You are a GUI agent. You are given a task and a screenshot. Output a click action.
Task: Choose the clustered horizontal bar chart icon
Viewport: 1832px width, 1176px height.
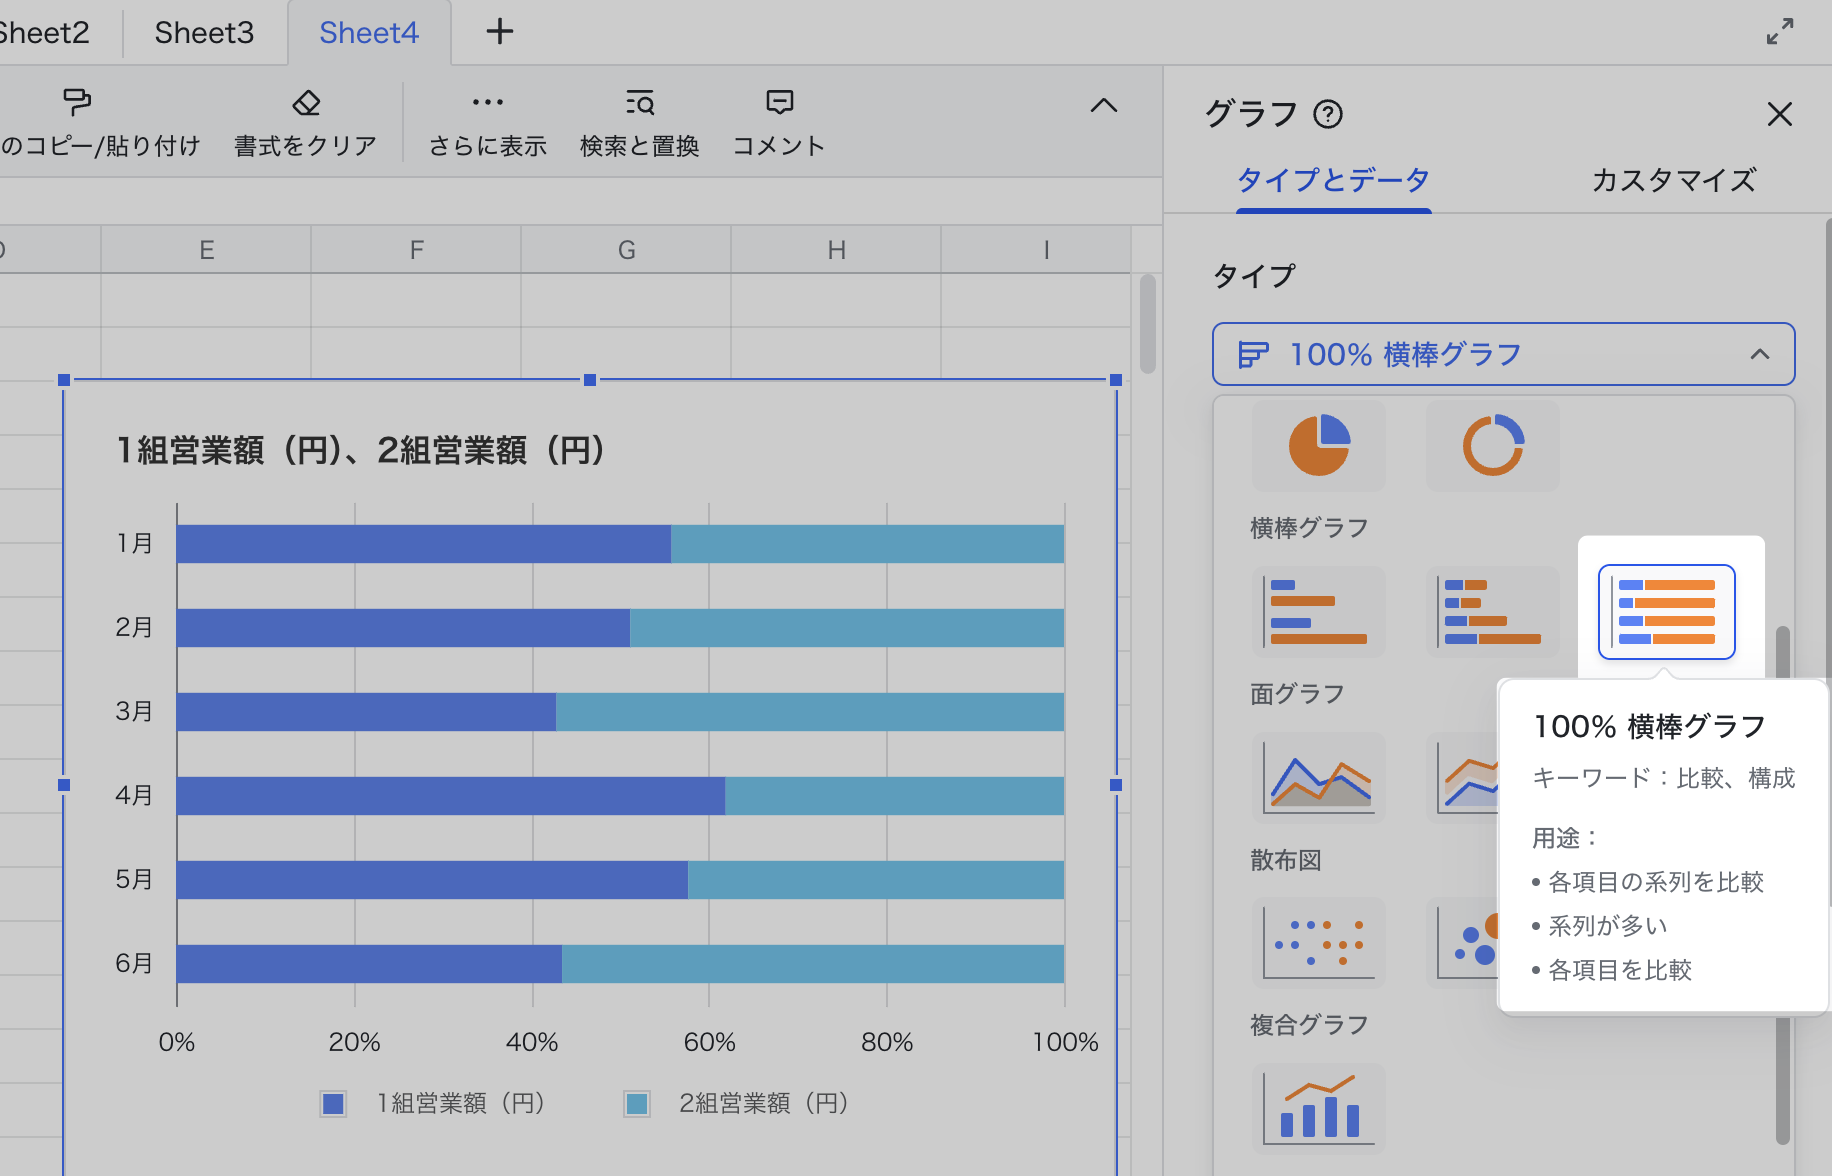[1319, 612]
